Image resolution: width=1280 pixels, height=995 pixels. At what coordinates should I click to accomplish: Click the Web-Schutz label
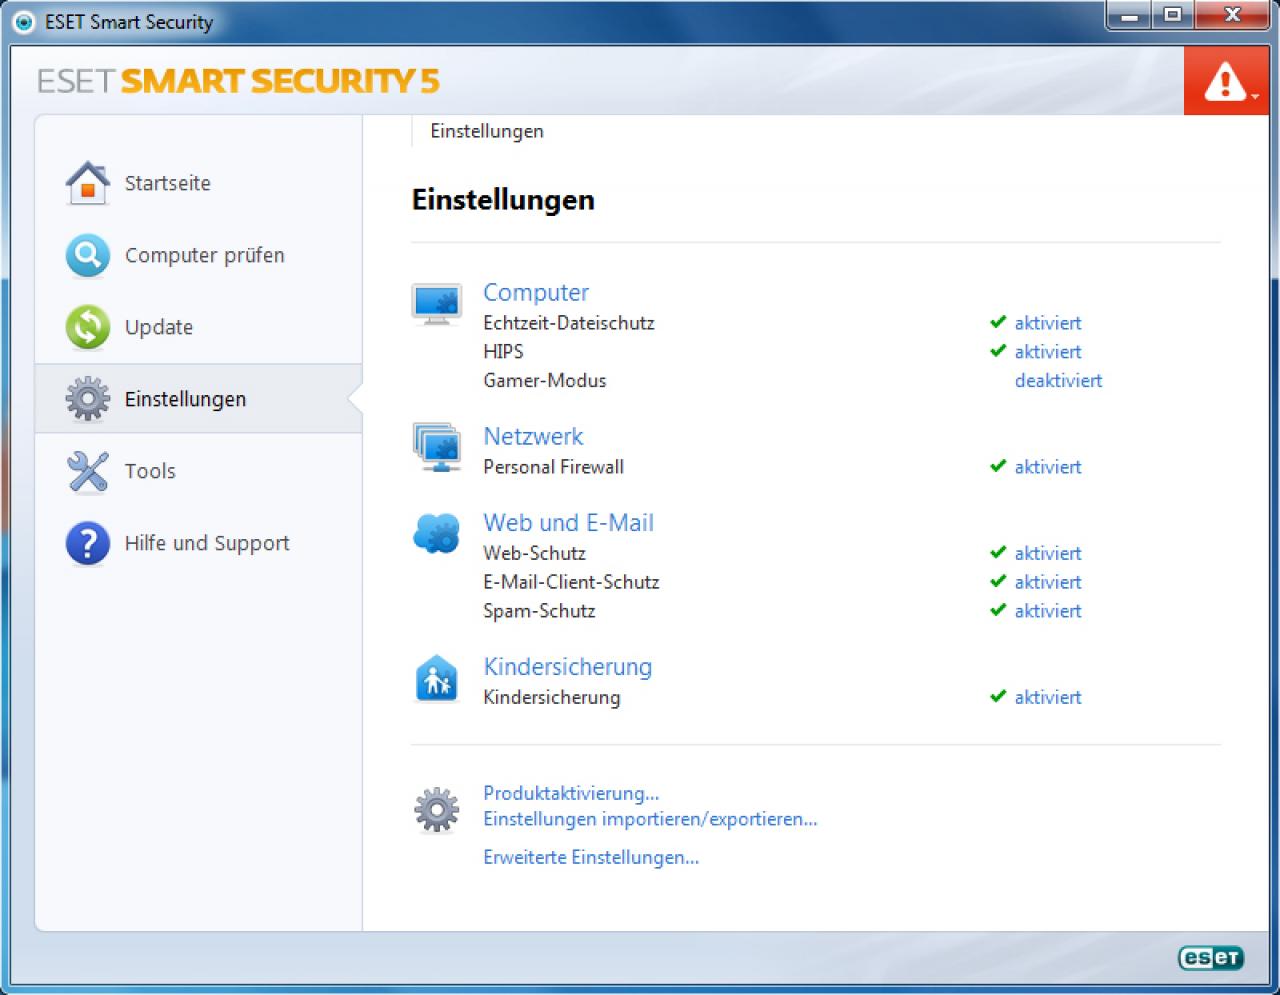click(x=534, y=553)
